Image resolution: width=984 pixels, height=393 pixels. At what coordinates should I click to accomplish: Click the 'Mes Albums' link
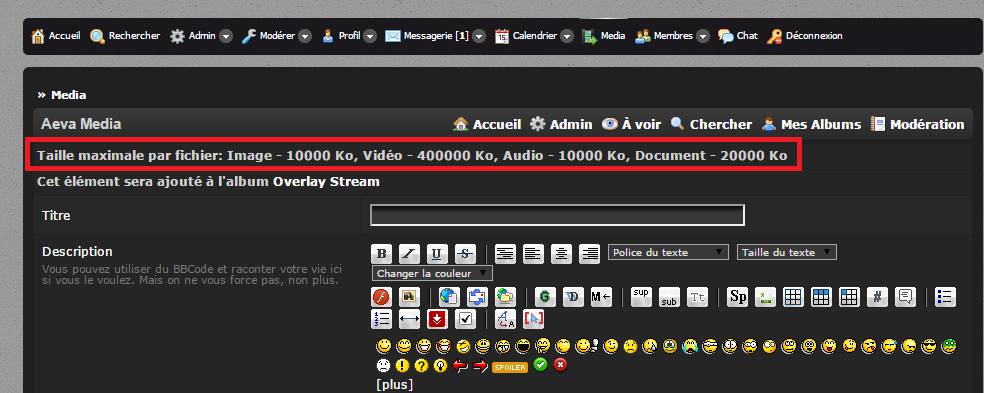[x=811, y=124]
